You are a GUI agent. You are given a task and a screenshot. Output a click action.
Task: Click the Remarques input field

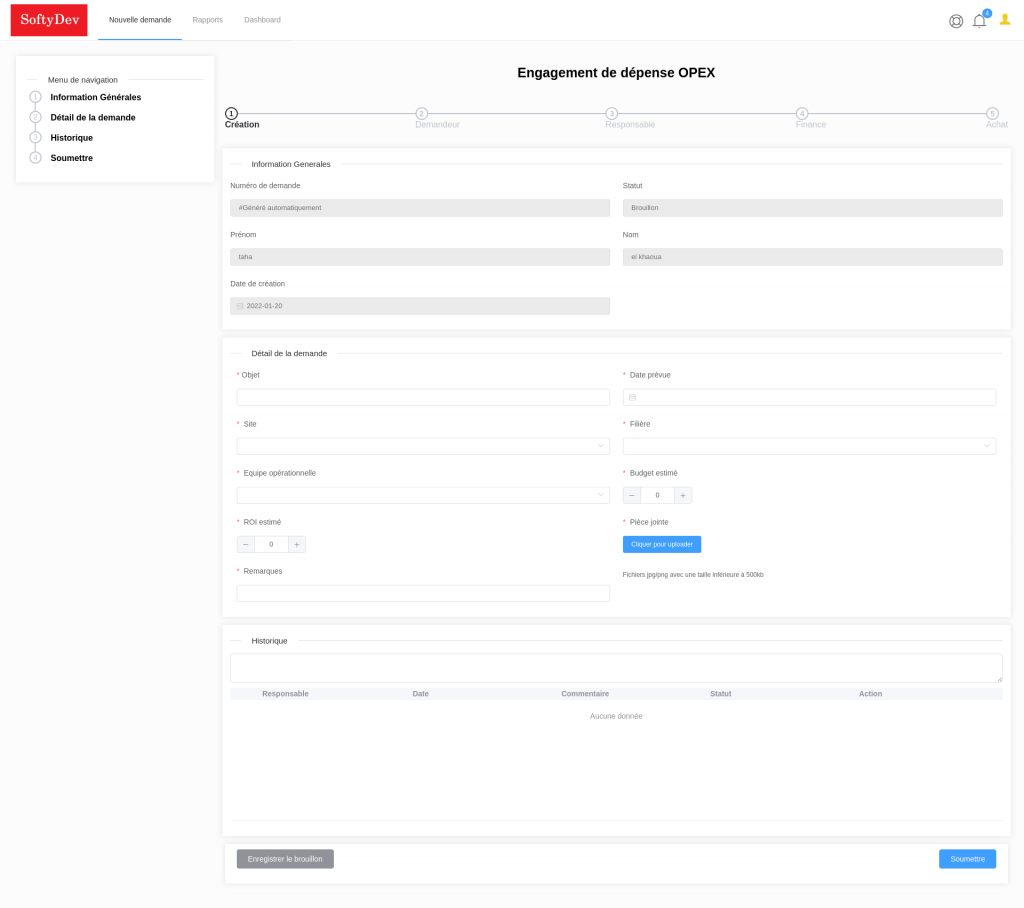click(423, 593)
